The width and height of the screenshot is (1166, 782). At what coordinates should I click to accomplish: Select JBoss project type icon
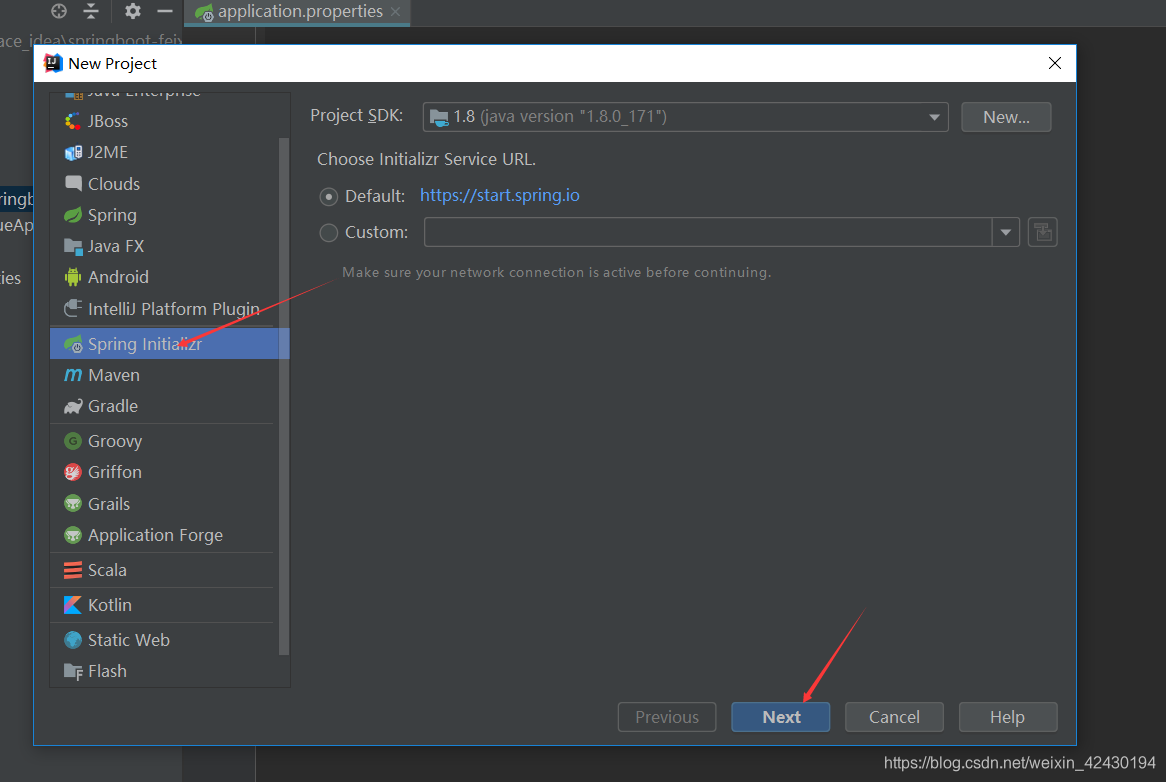(73, 121)
